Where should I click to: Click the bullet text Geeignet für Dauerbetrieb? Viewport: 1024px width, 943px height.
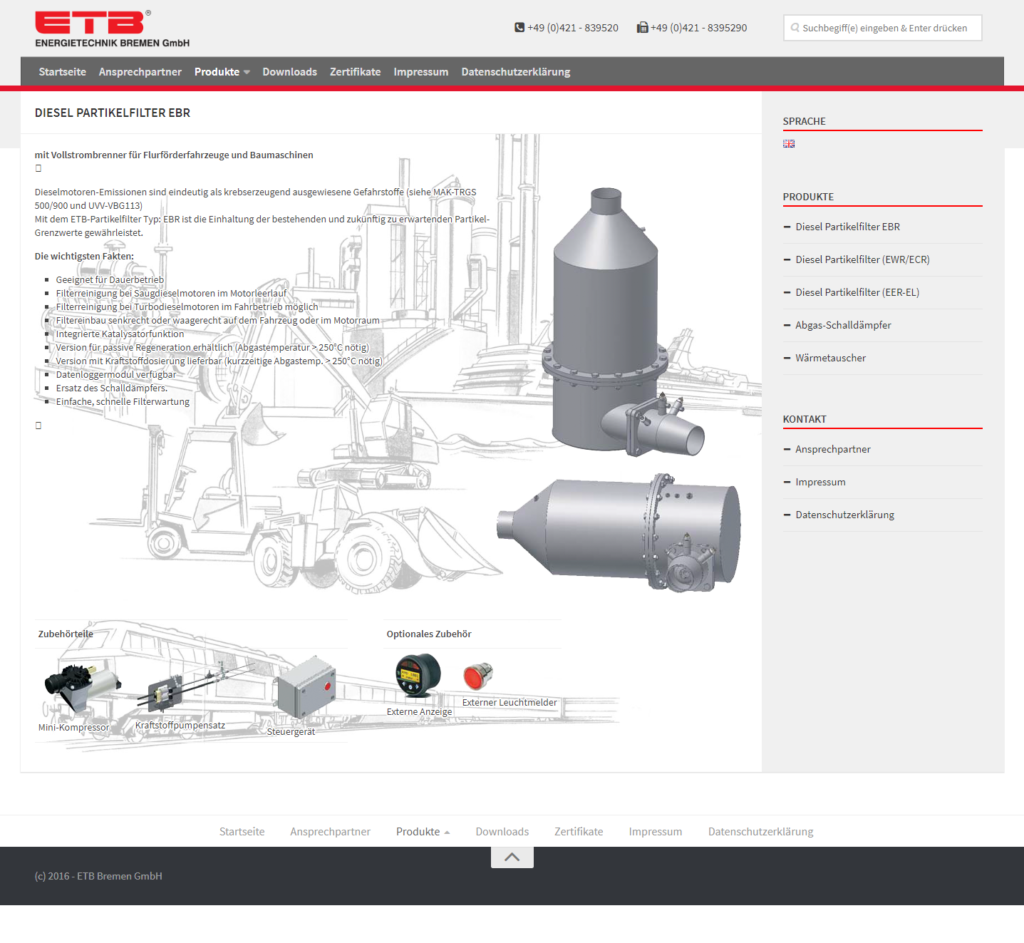pos(110,280)
